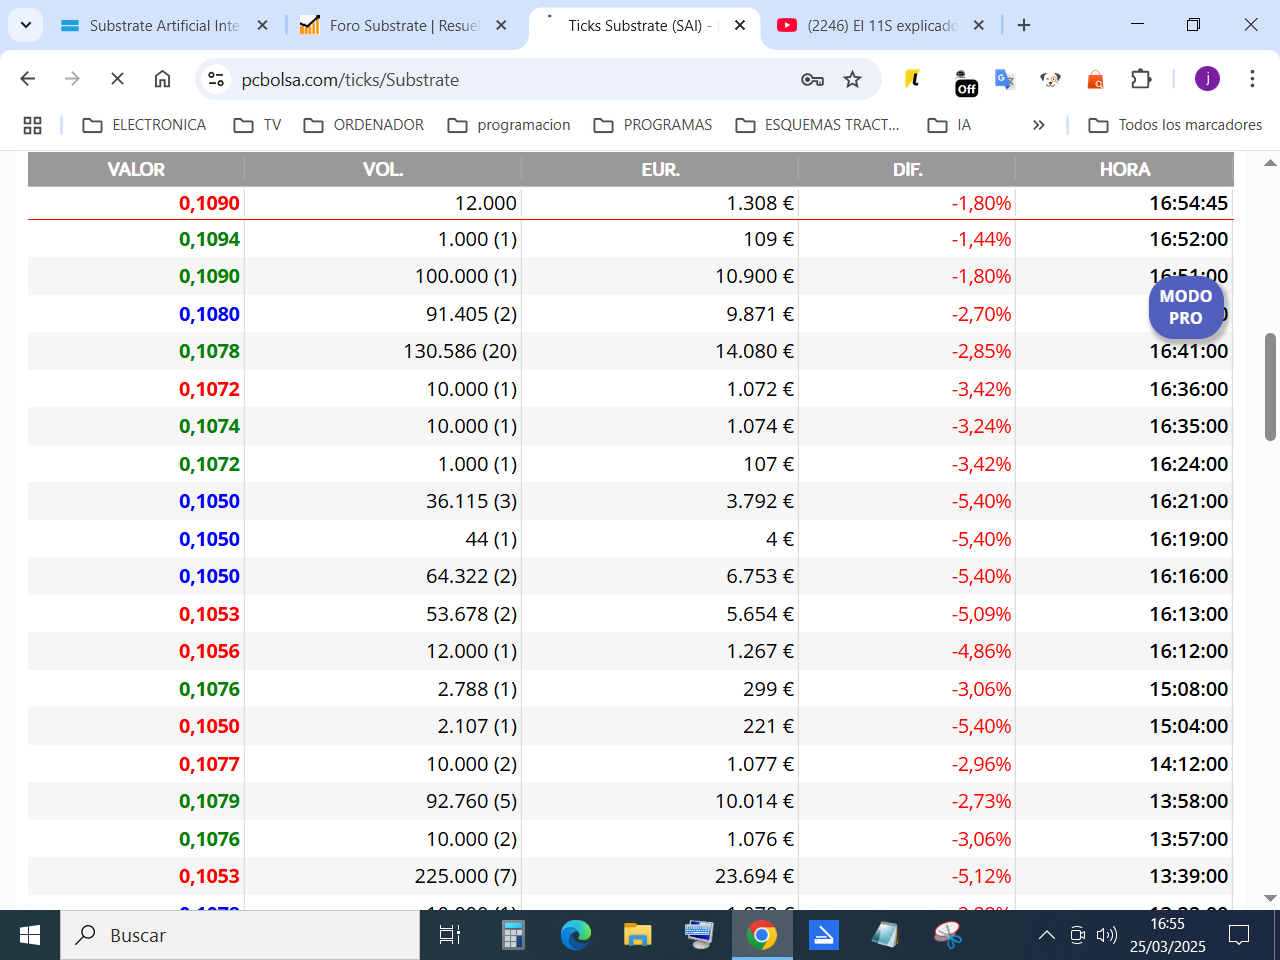Go to the browser home page
Viewport: 1280px width, 960px height.
tap(162, 79)
